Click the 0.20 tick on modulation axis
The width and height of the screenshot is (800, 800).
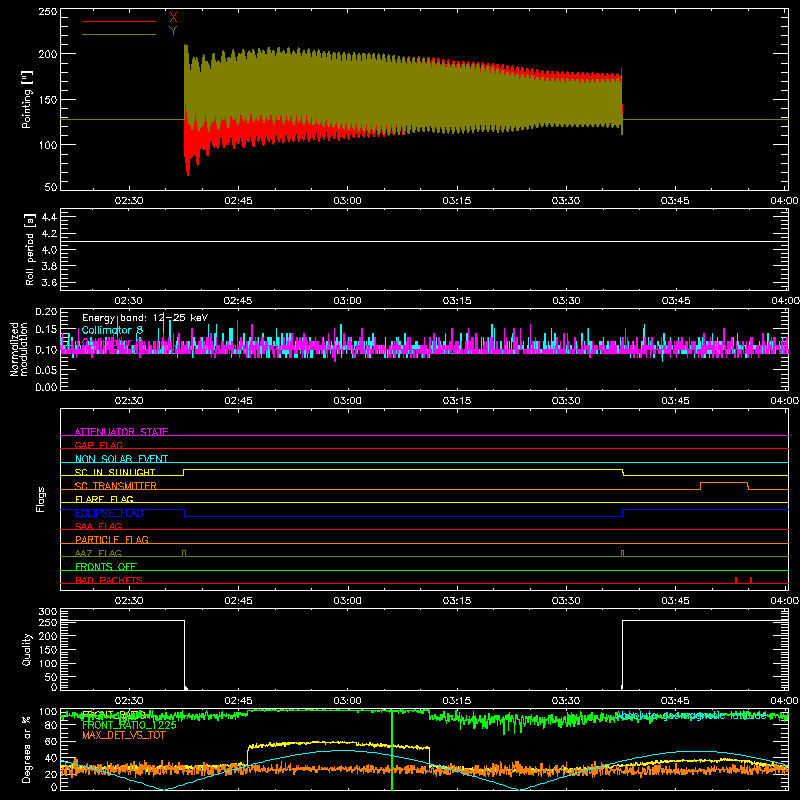(x=46, y=312)
